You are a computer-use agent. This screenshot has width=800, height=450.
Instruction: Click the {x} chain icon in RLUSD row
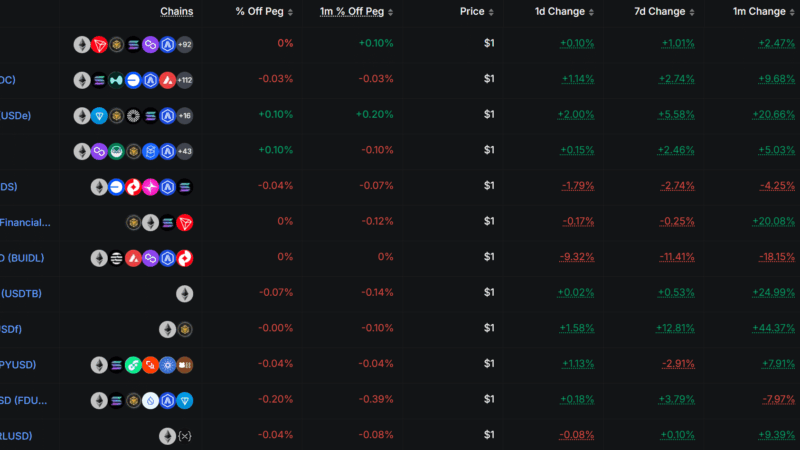tap(184, 436)
